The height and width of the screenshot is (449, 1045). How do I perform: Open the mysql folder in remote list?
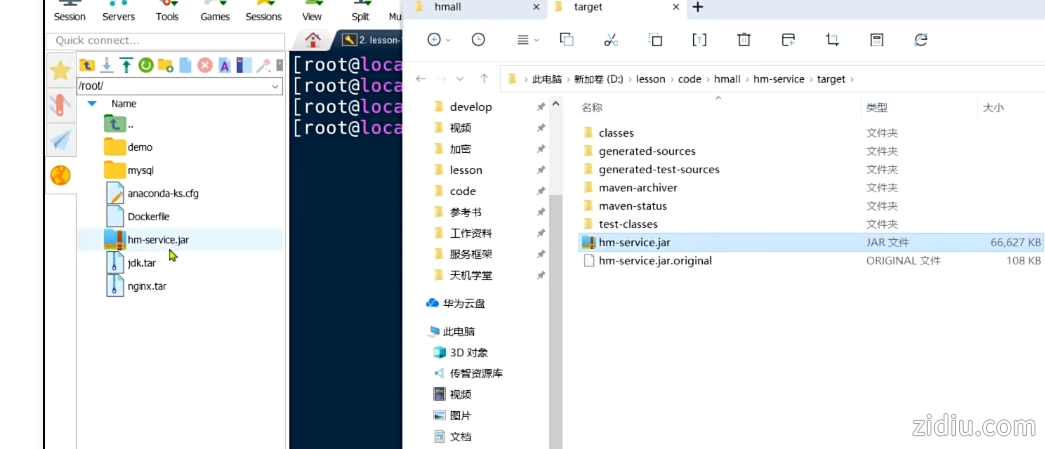coord(140,170)
